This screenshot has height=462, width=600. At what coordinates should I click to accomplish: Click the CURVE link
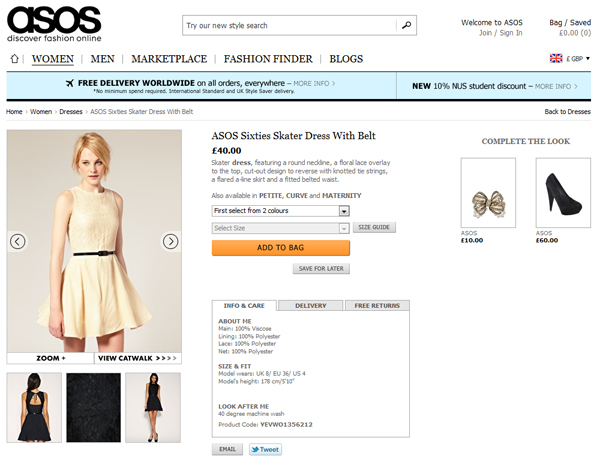pyautogui.click(x=297, y=196)
